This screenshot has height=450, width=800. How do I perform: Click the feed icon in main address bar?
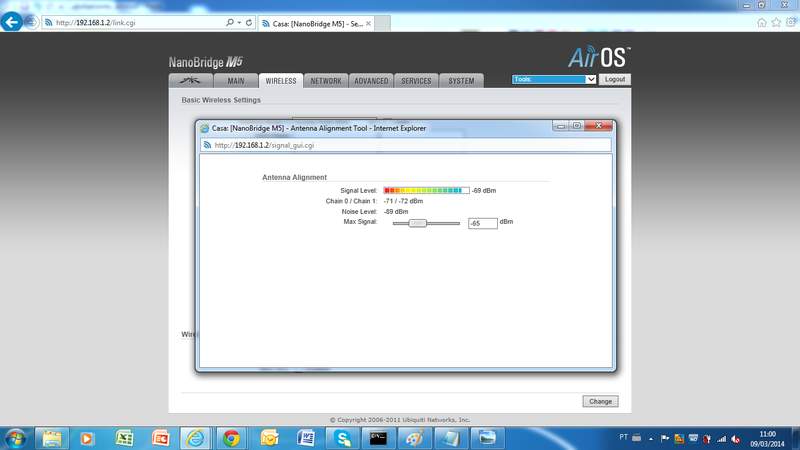coord(48,22)
